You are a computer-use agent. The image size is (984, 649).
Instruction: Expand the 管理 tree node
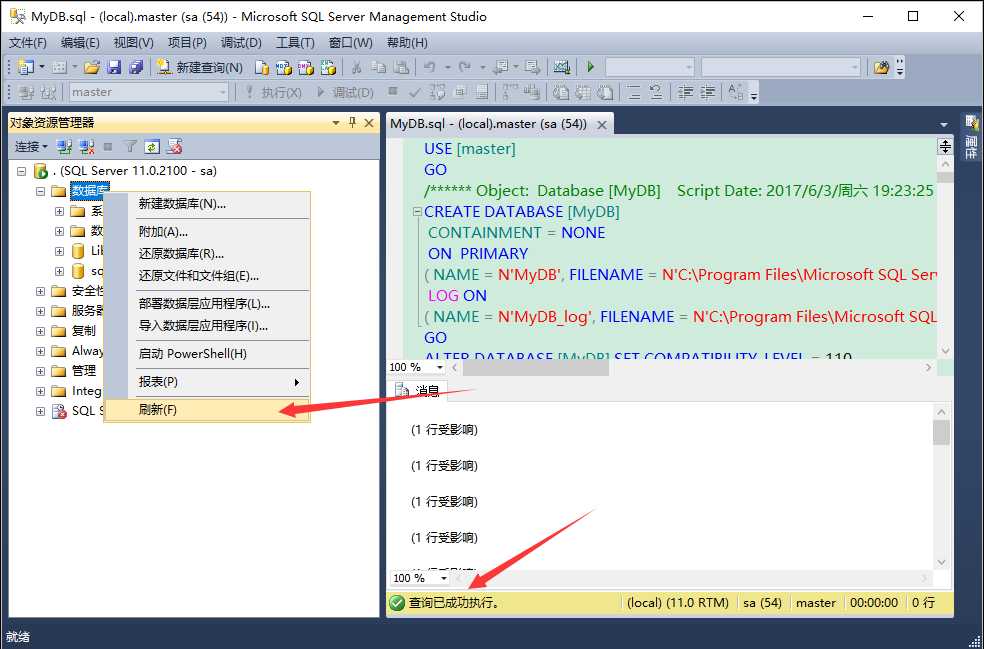(x=41, y=371)
